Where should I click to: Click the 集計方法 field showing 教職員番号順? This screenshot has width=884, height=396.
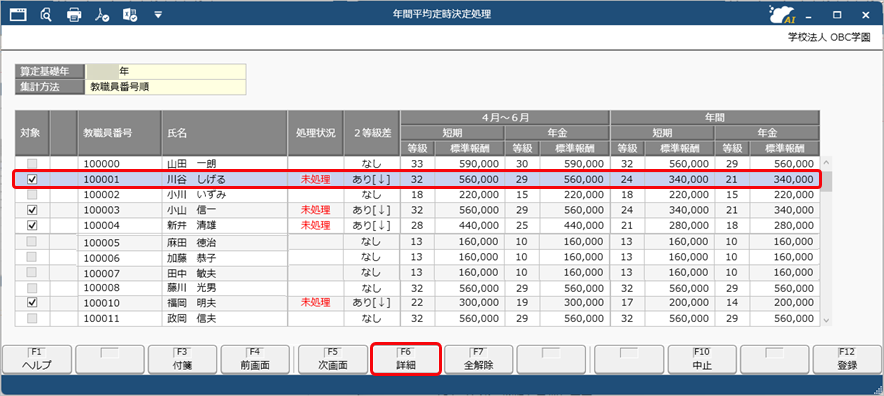click(166, 87)
